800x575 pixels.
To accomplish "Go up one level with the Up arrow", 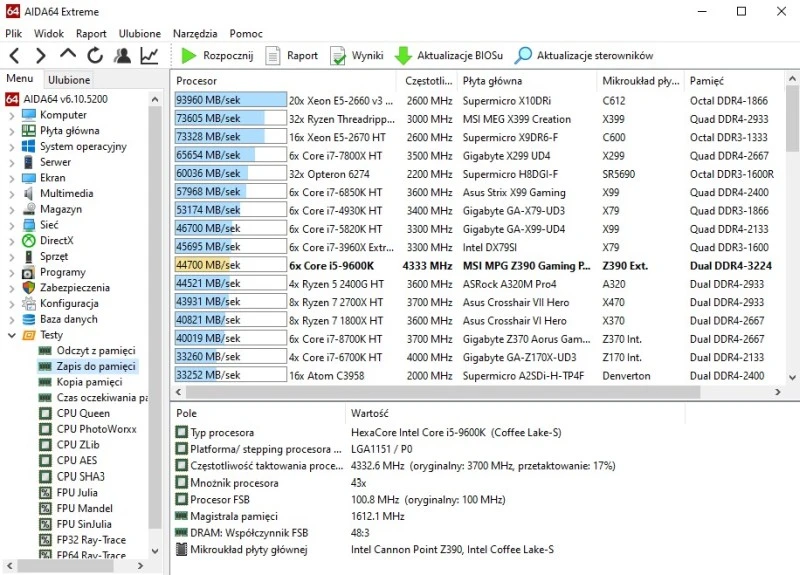I will (x=68, y=54).
